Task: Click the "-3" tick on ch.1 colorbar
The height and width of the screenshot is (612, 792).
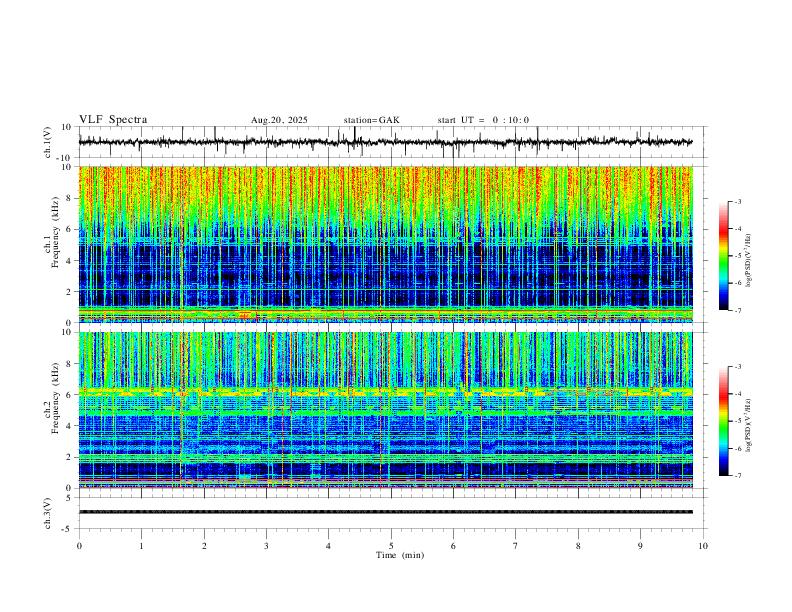Action: tap(737, 201)
